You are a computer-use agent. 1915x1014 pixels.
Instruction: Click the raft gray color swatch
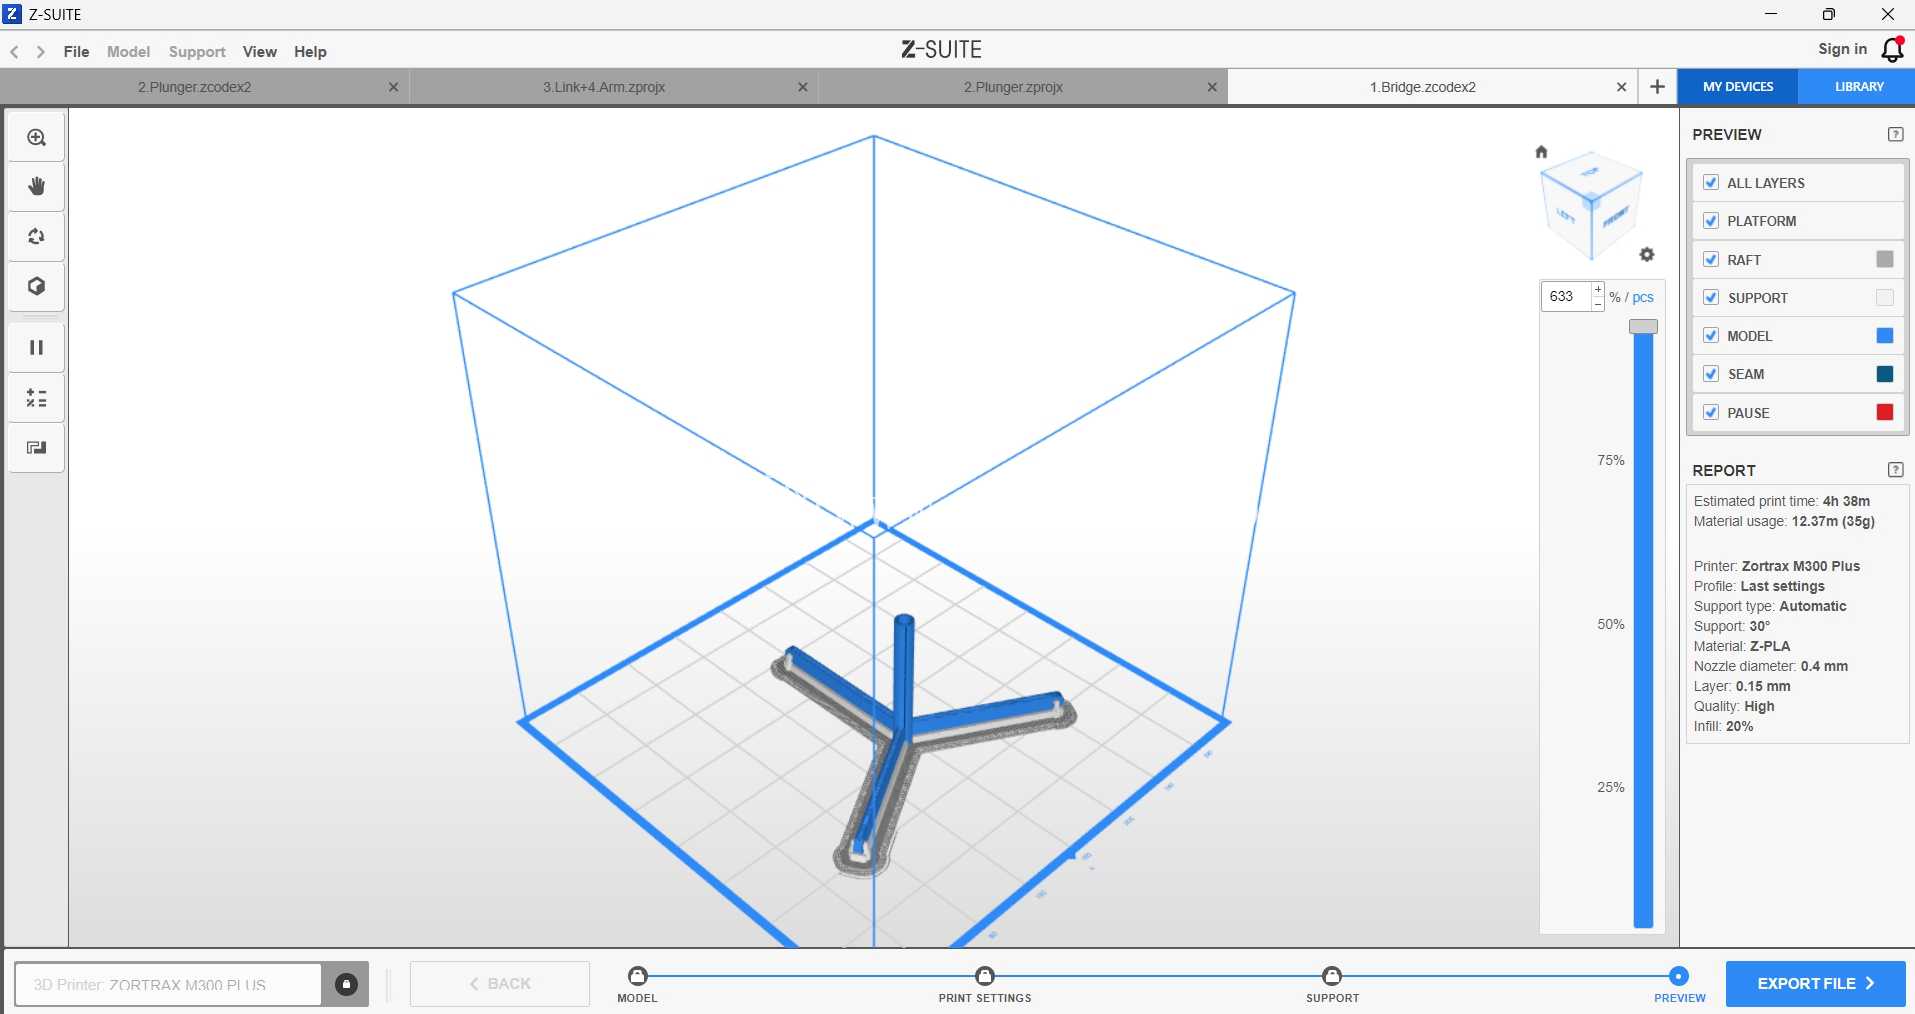coord(1885,259)
